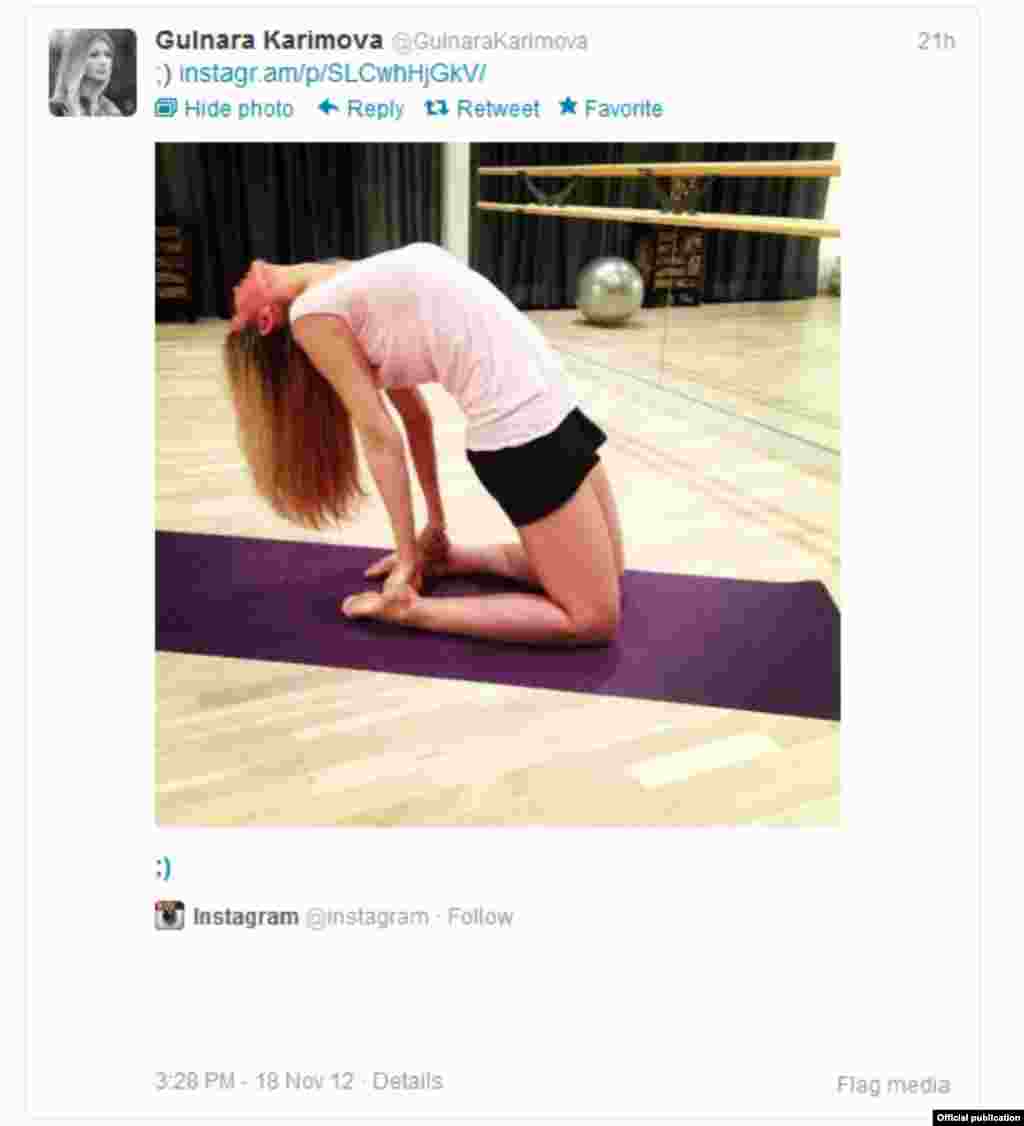
Task: Open the embedded yoga photo
Action: point(498,484)
